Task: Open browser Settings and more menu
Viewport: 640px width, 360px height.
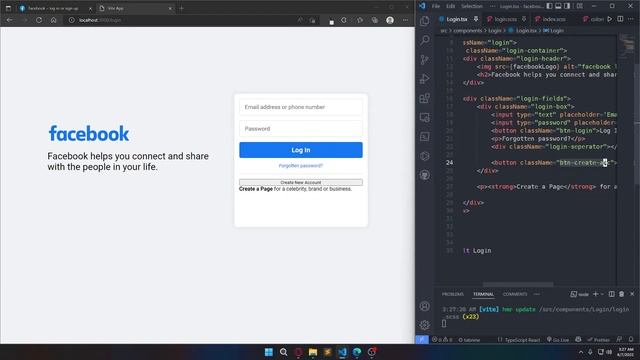Action: [405, 20]
